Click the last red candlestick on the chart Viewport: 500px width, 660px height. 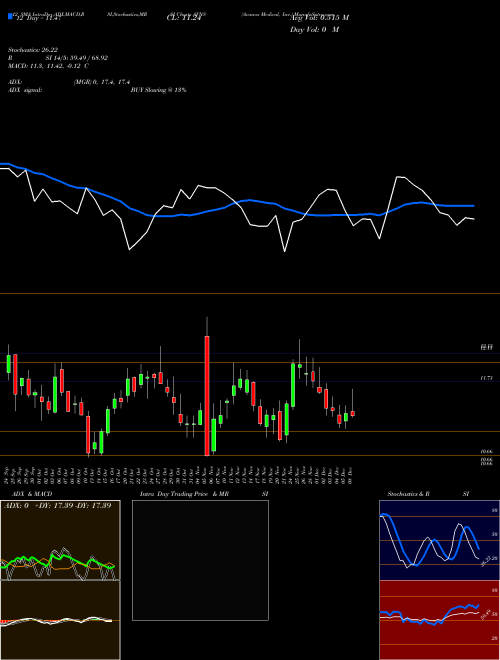click(x=353, y=413)
